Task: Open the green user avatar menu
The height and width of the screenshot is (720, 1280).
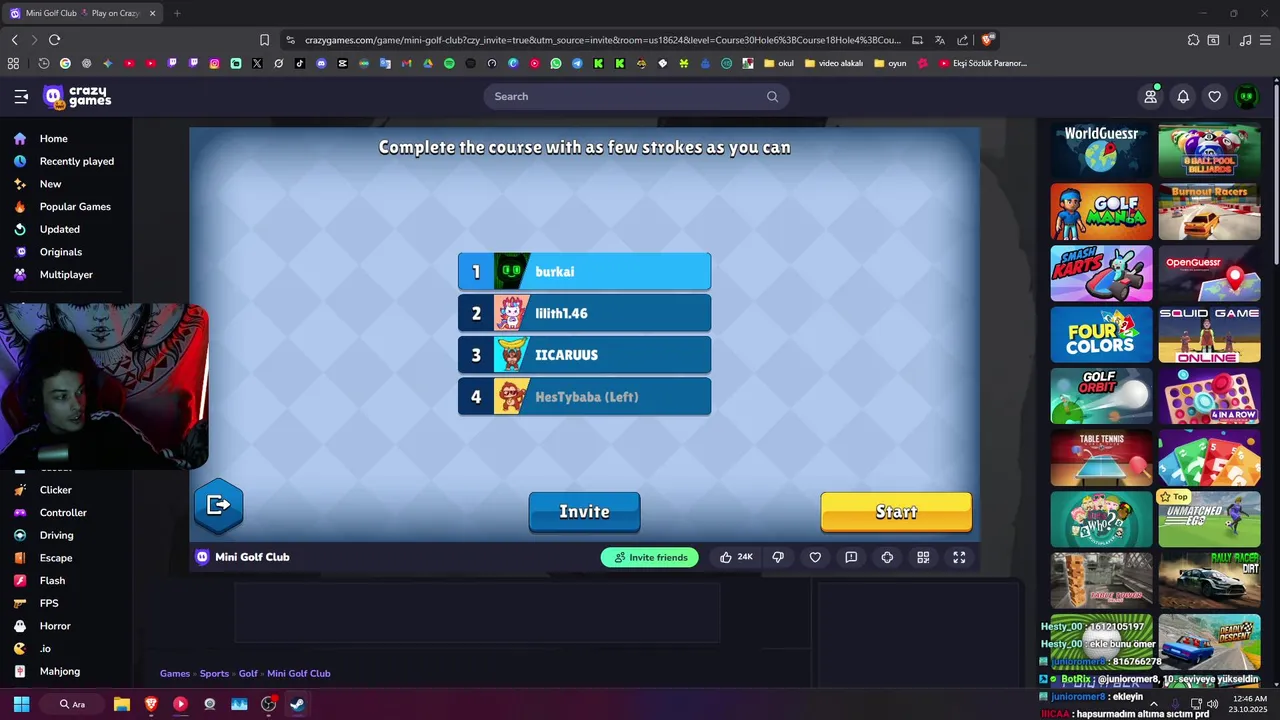Action: [x=1246, y=96]
